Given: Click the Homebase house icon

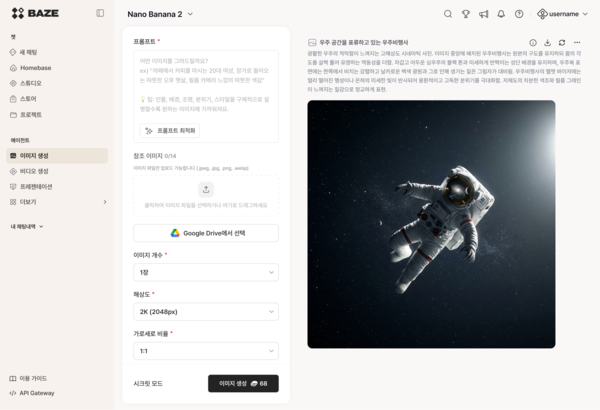Looking at the screenshot, I should pyautogui.click(x=13, y=68).
